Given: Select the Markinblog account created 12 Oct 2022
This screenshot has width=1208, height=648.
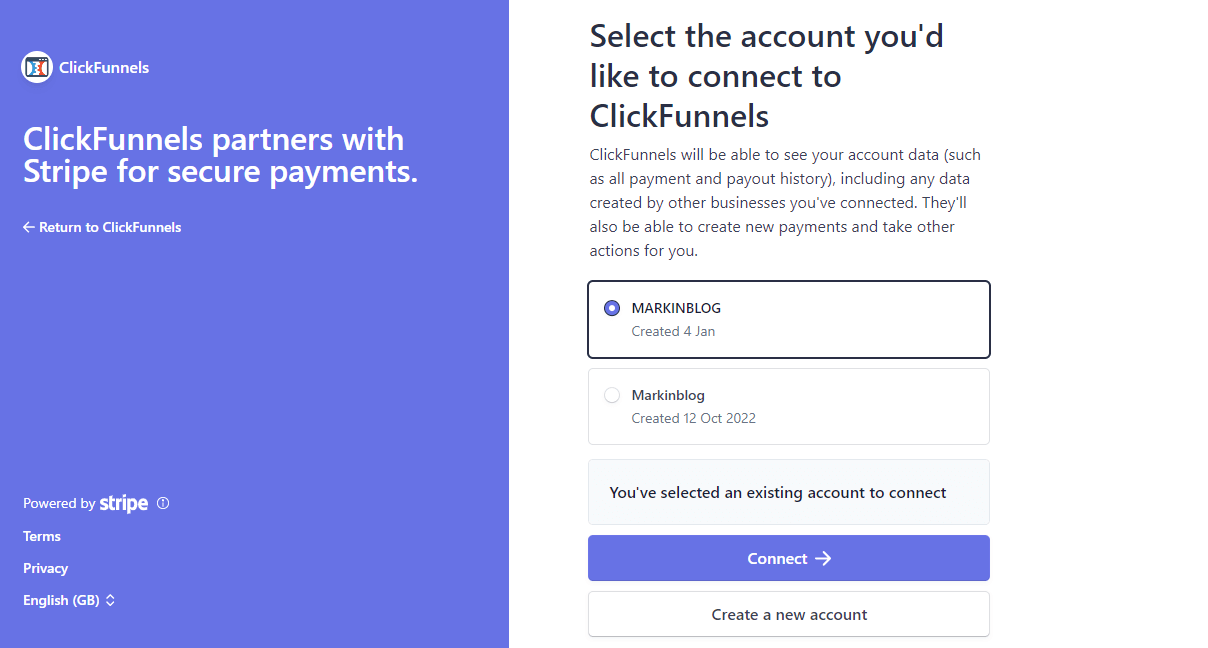Looking at the screenshot, I should [788, 406].
